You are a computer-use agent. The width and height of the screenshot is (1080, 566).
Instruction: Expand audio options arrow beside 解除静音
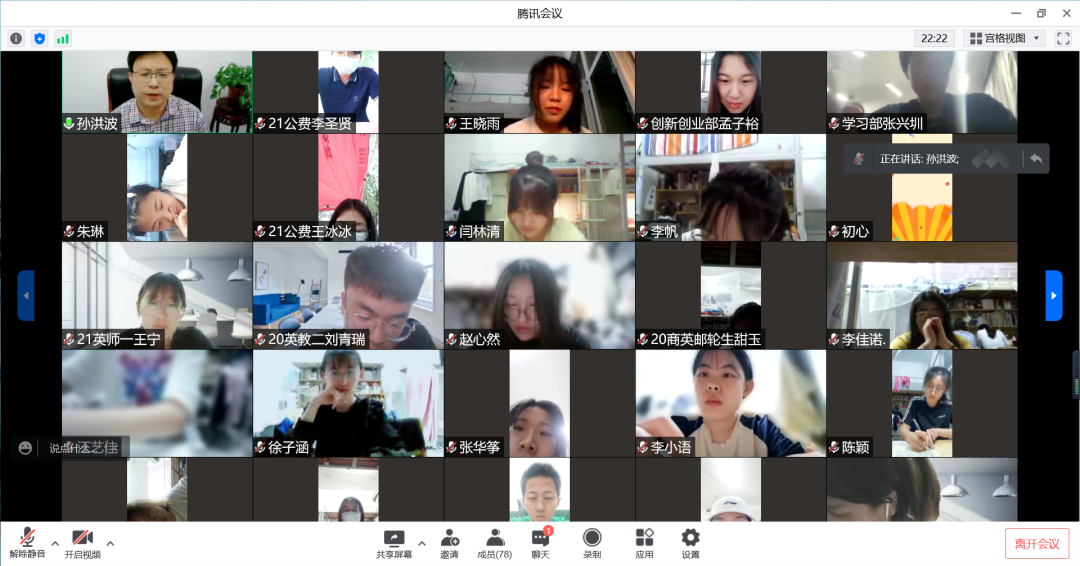click(x=54, y=543)
